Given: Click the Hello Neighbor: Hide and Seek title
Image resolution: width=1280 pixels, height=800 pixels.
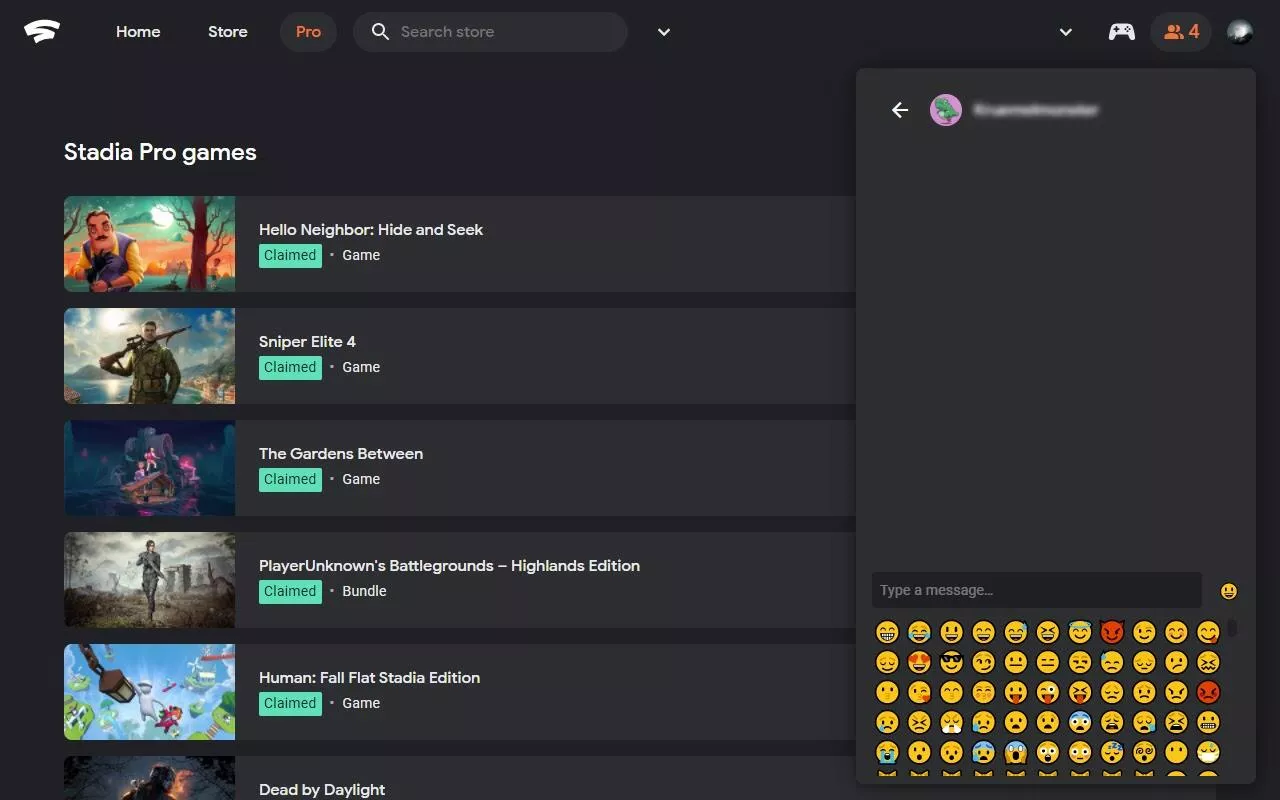Looking at the screenshot, I should (371, 230).
